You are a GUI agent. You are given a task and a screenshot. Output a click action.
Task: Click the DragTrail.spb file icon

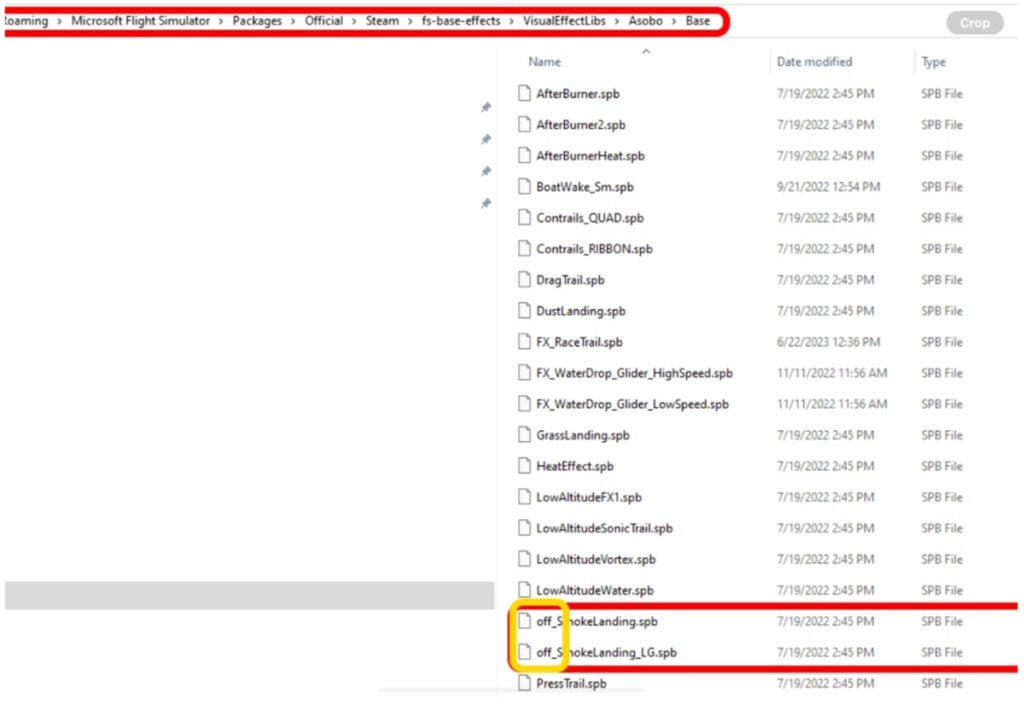[524, 279]
